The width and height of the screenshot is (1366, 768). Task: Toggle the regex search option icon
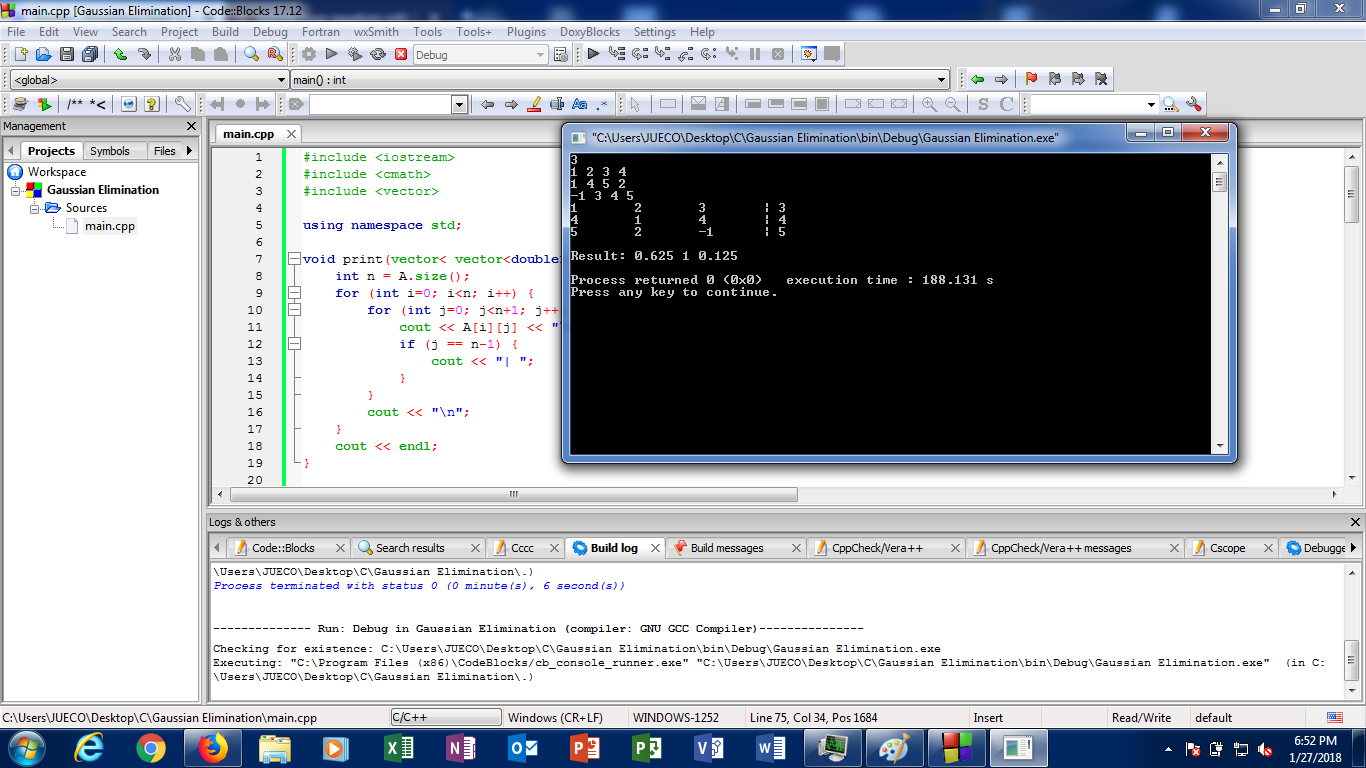point(602,104)
